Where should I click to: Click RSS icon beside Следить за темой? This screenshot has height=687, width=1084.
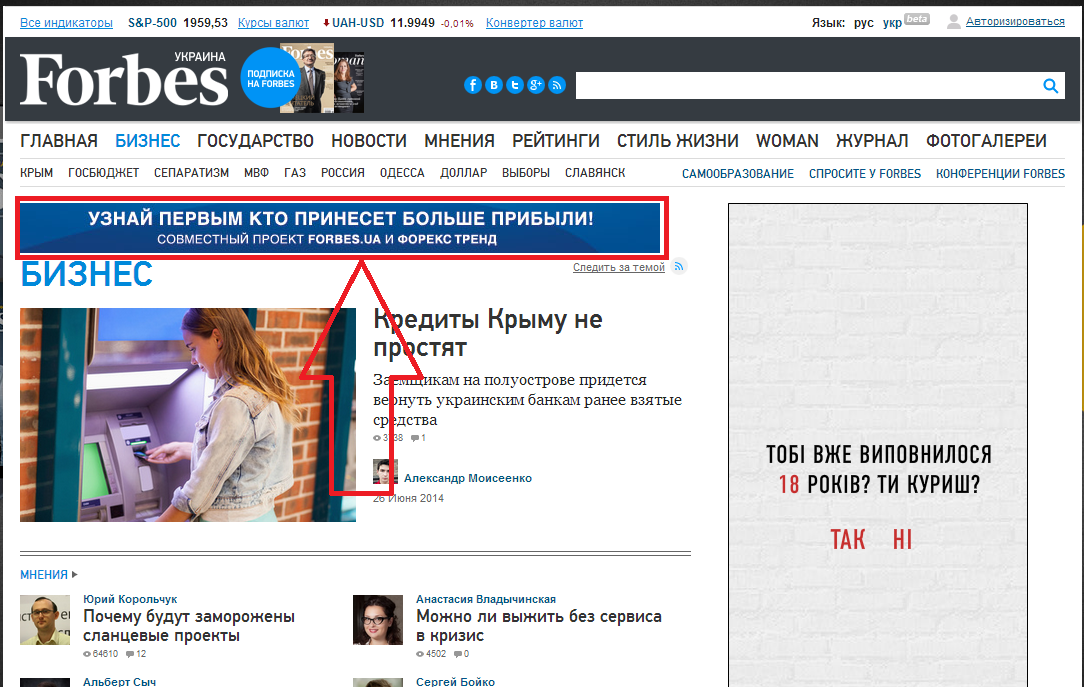coord(680,267)
